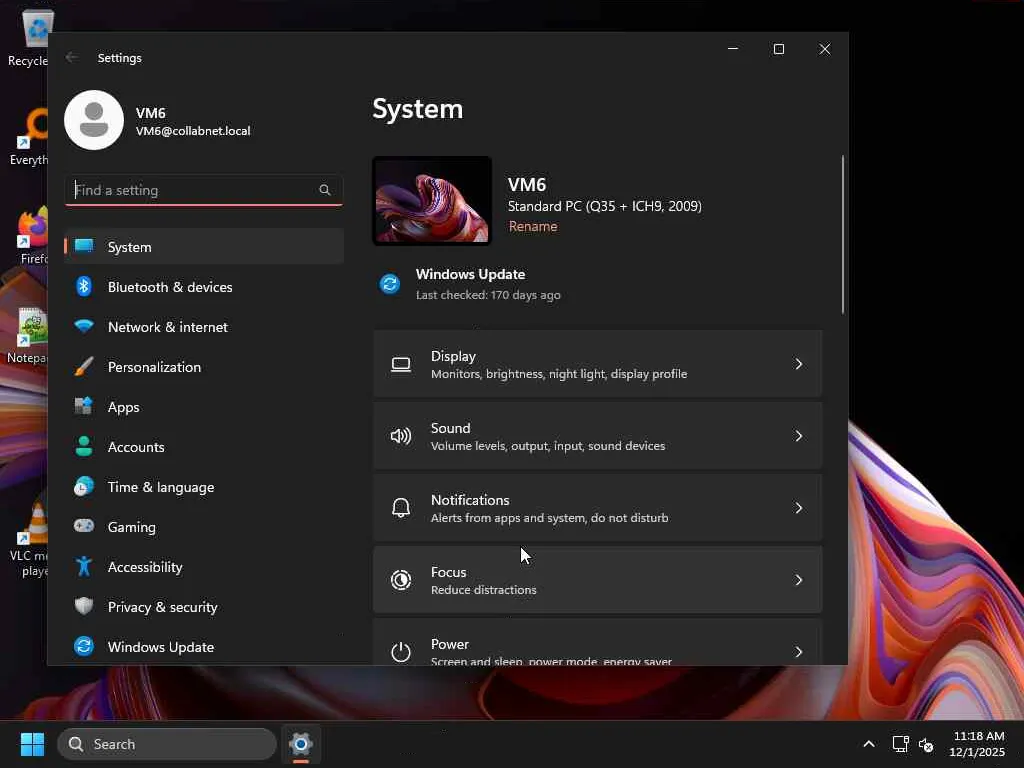Select Apps in the settings sidebar
The width and height of the screenshot is (1024, 768).
[124, 407]
